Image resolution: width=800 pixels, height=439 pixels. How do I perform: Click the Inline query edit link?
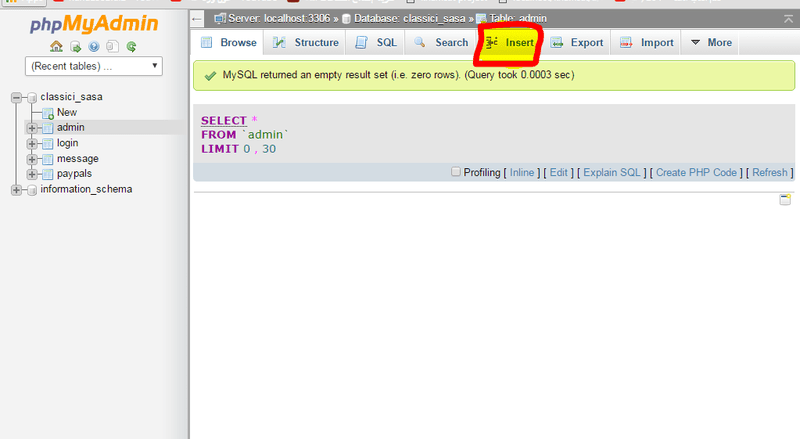[x=522, y=173]
